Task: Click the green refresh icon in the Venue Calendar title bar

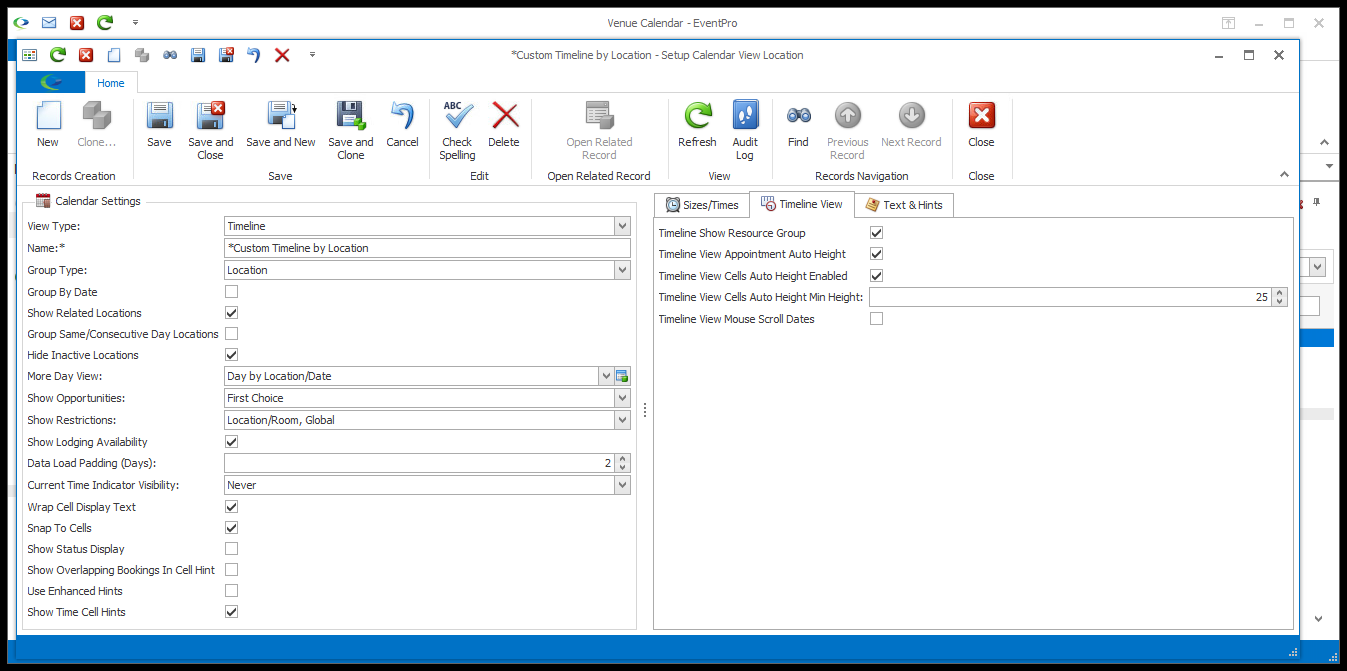Action: coord(105,22)
